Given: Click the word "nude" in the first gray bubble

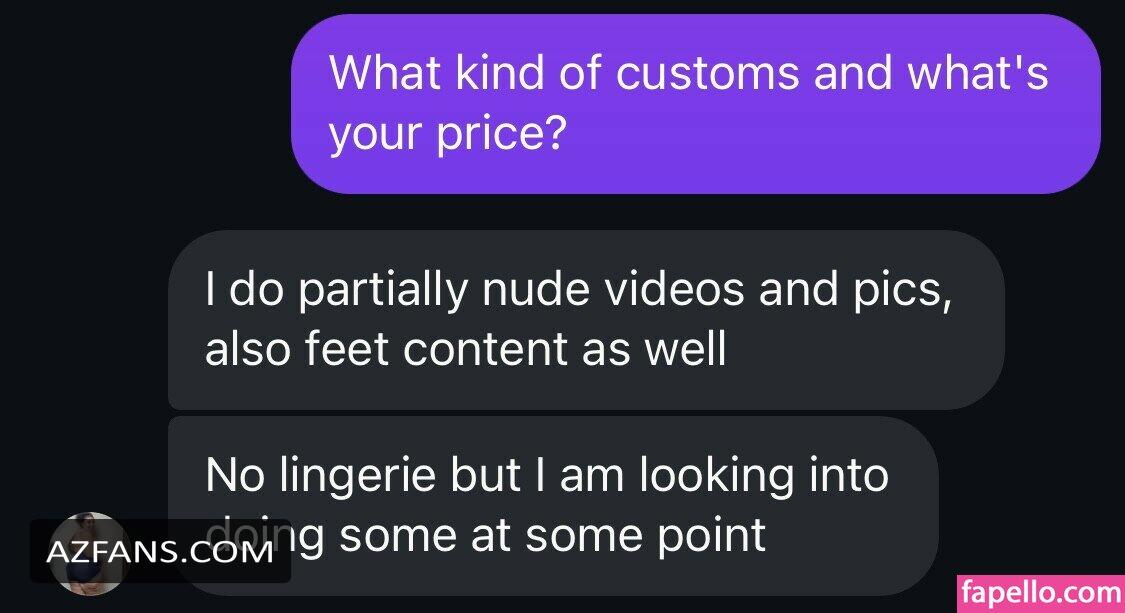Looking at the screenshot, I should coord(537,289).
